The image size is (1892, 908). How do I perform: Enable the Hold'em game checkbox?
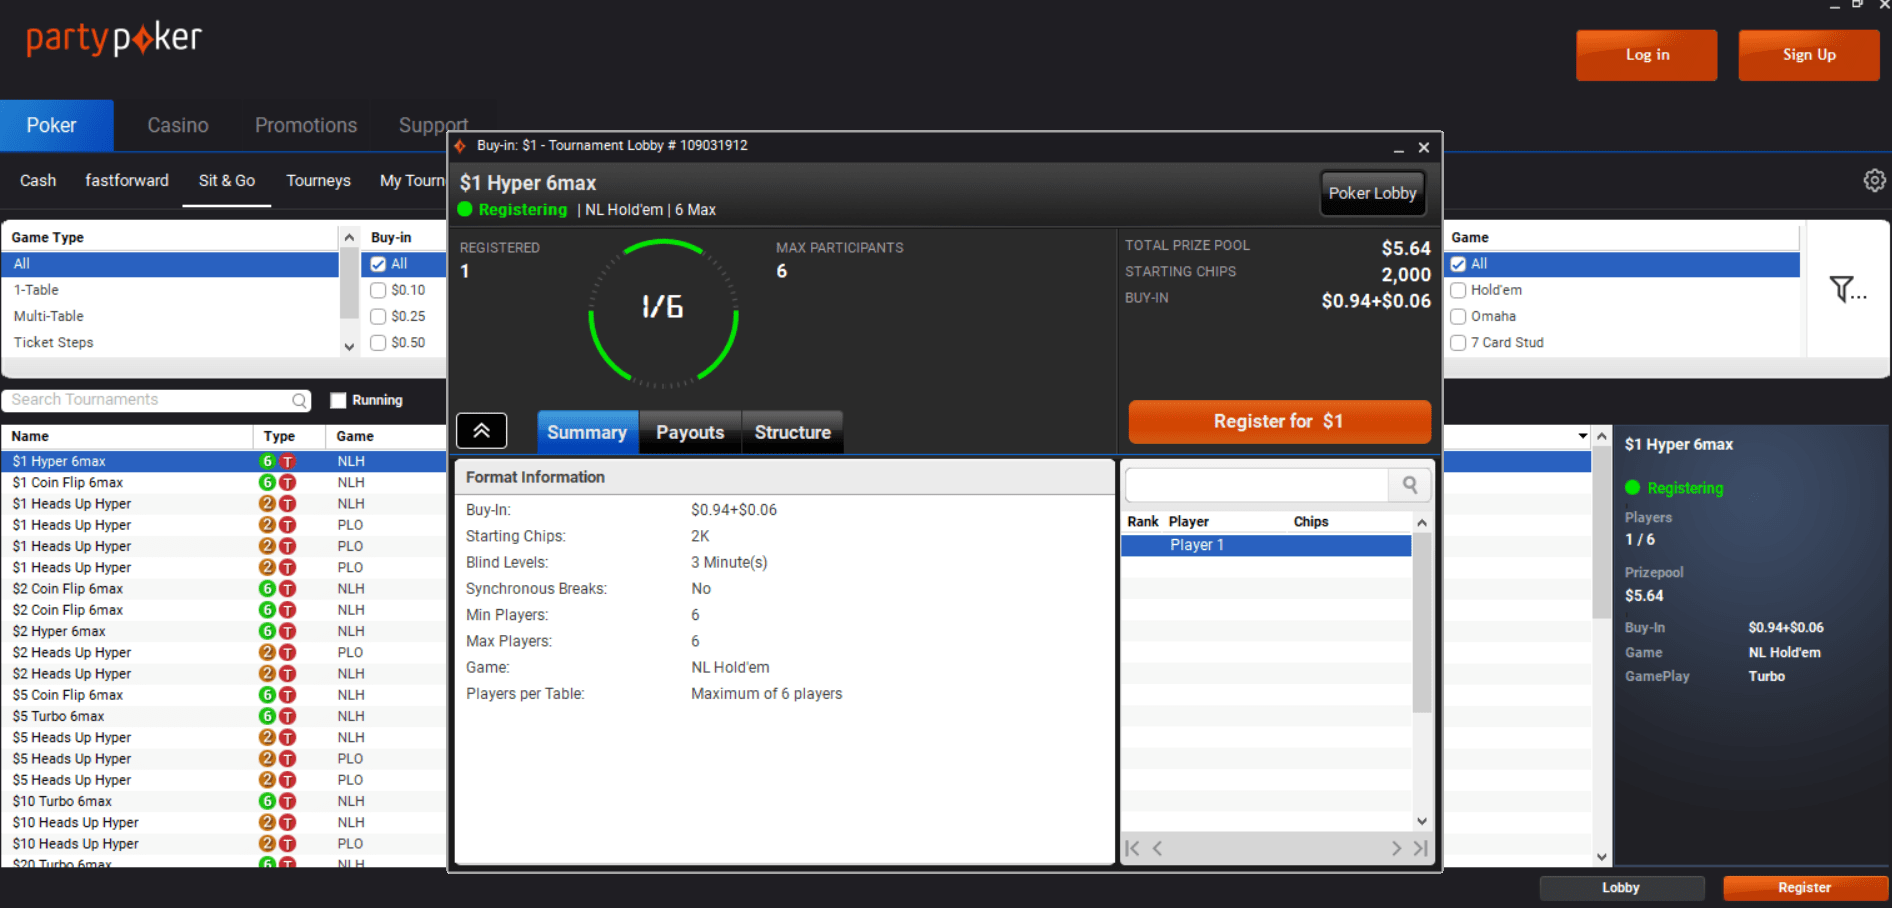(x=1458, y=290)
